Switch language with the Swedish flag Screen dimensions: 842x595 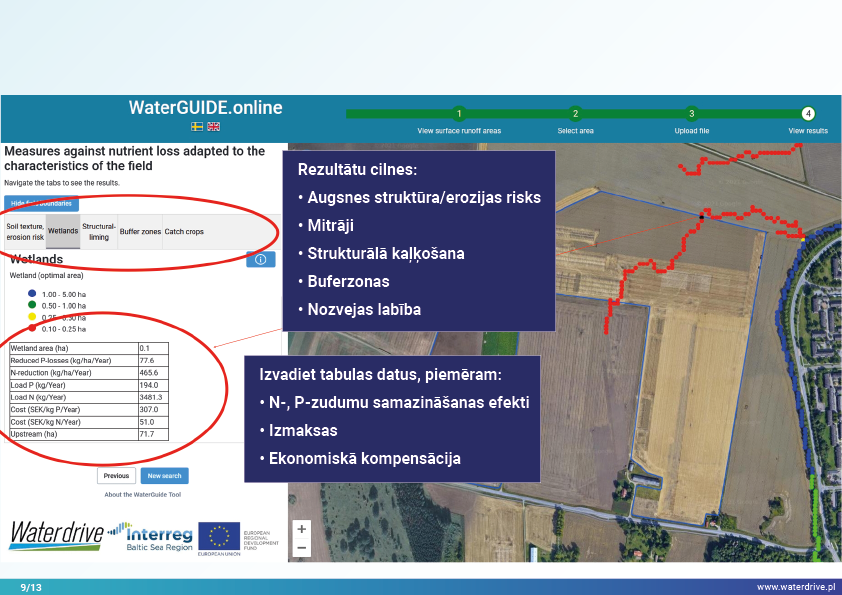(197, 127)
